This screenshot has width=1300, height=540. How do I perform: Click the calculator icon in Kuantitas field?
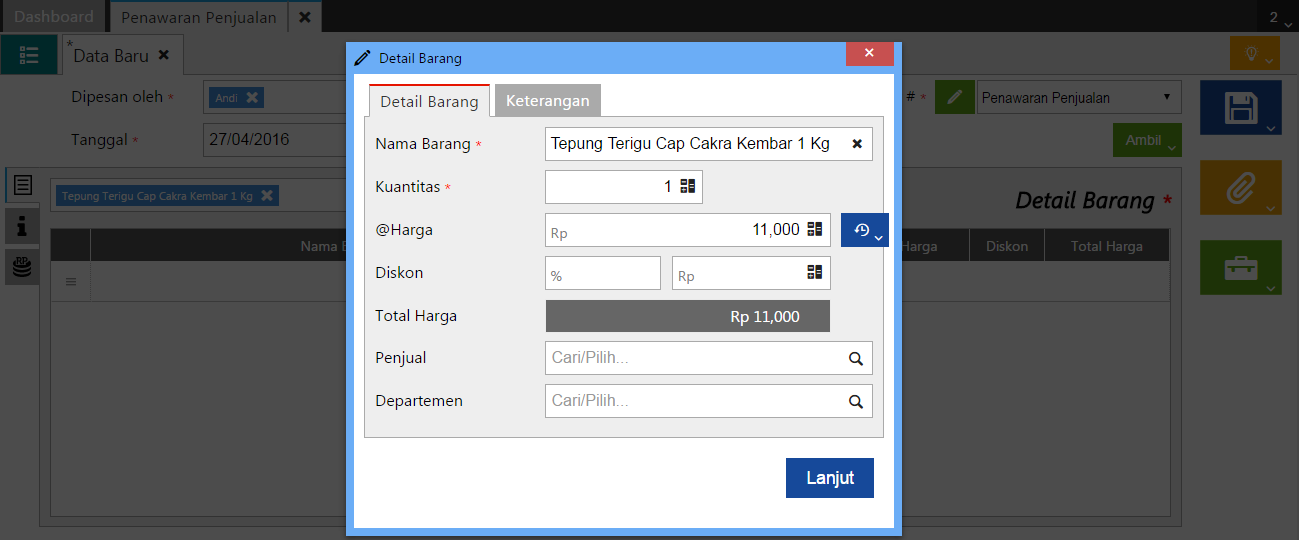(688, 187)
